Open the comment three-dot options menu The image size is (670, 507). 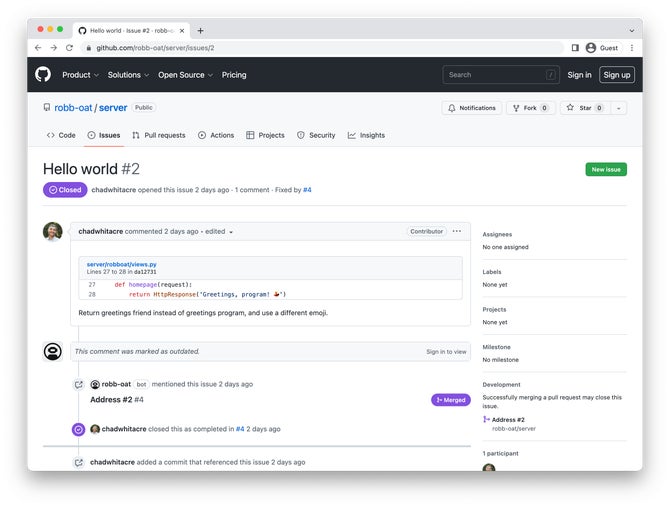tap(457, 231)
